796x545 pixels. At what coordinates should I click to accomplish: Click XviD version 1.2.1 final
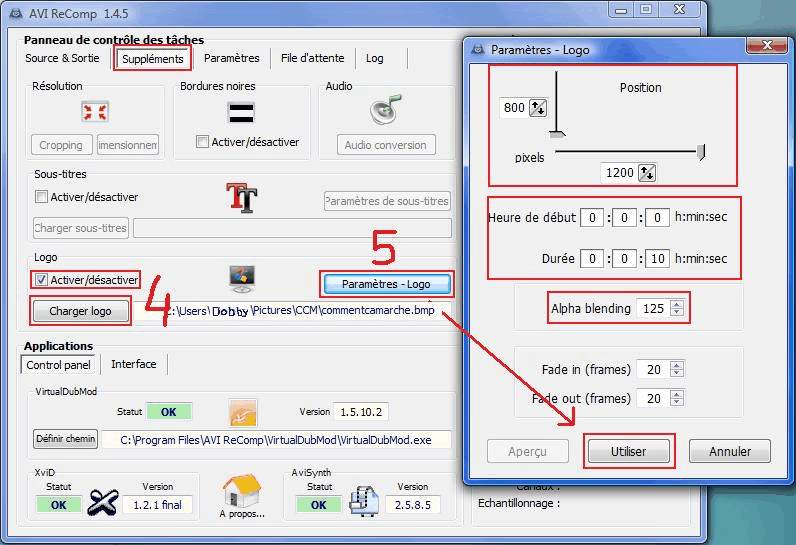[157, 505]
